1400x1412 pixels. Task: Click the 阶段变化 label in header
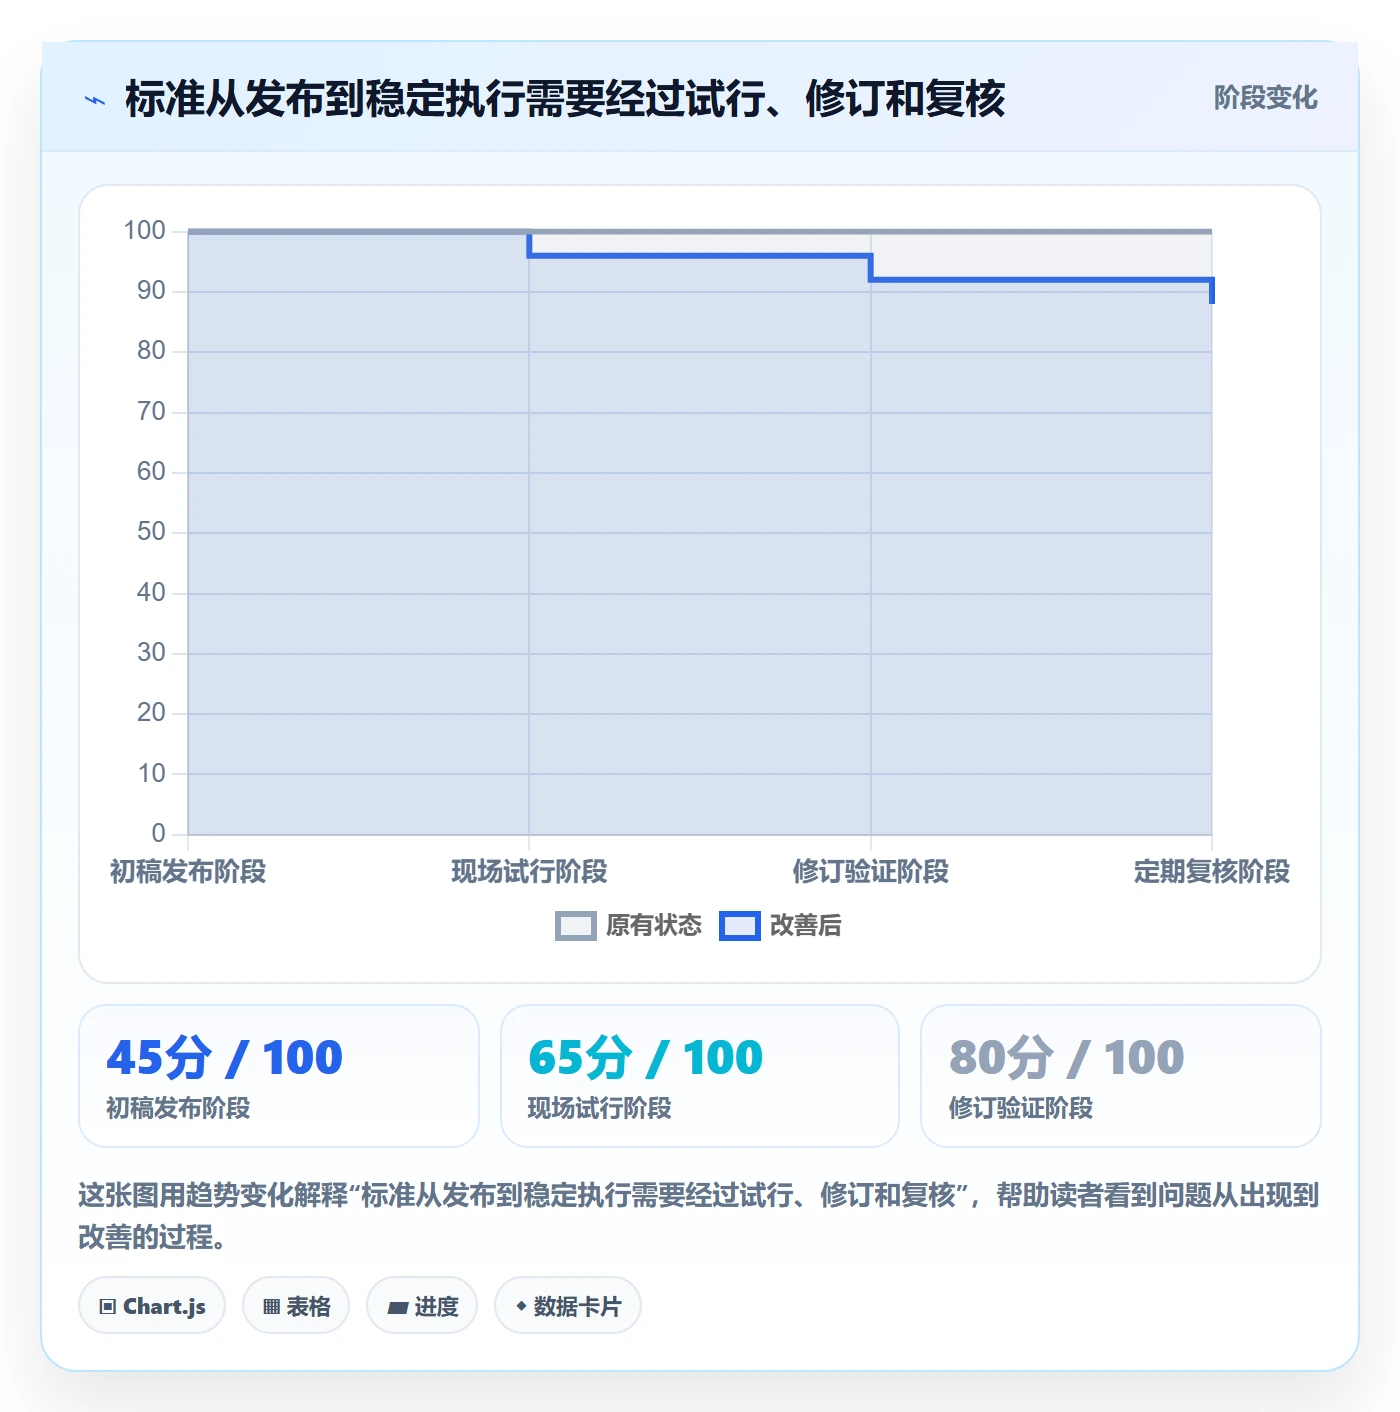point(1265,98)
